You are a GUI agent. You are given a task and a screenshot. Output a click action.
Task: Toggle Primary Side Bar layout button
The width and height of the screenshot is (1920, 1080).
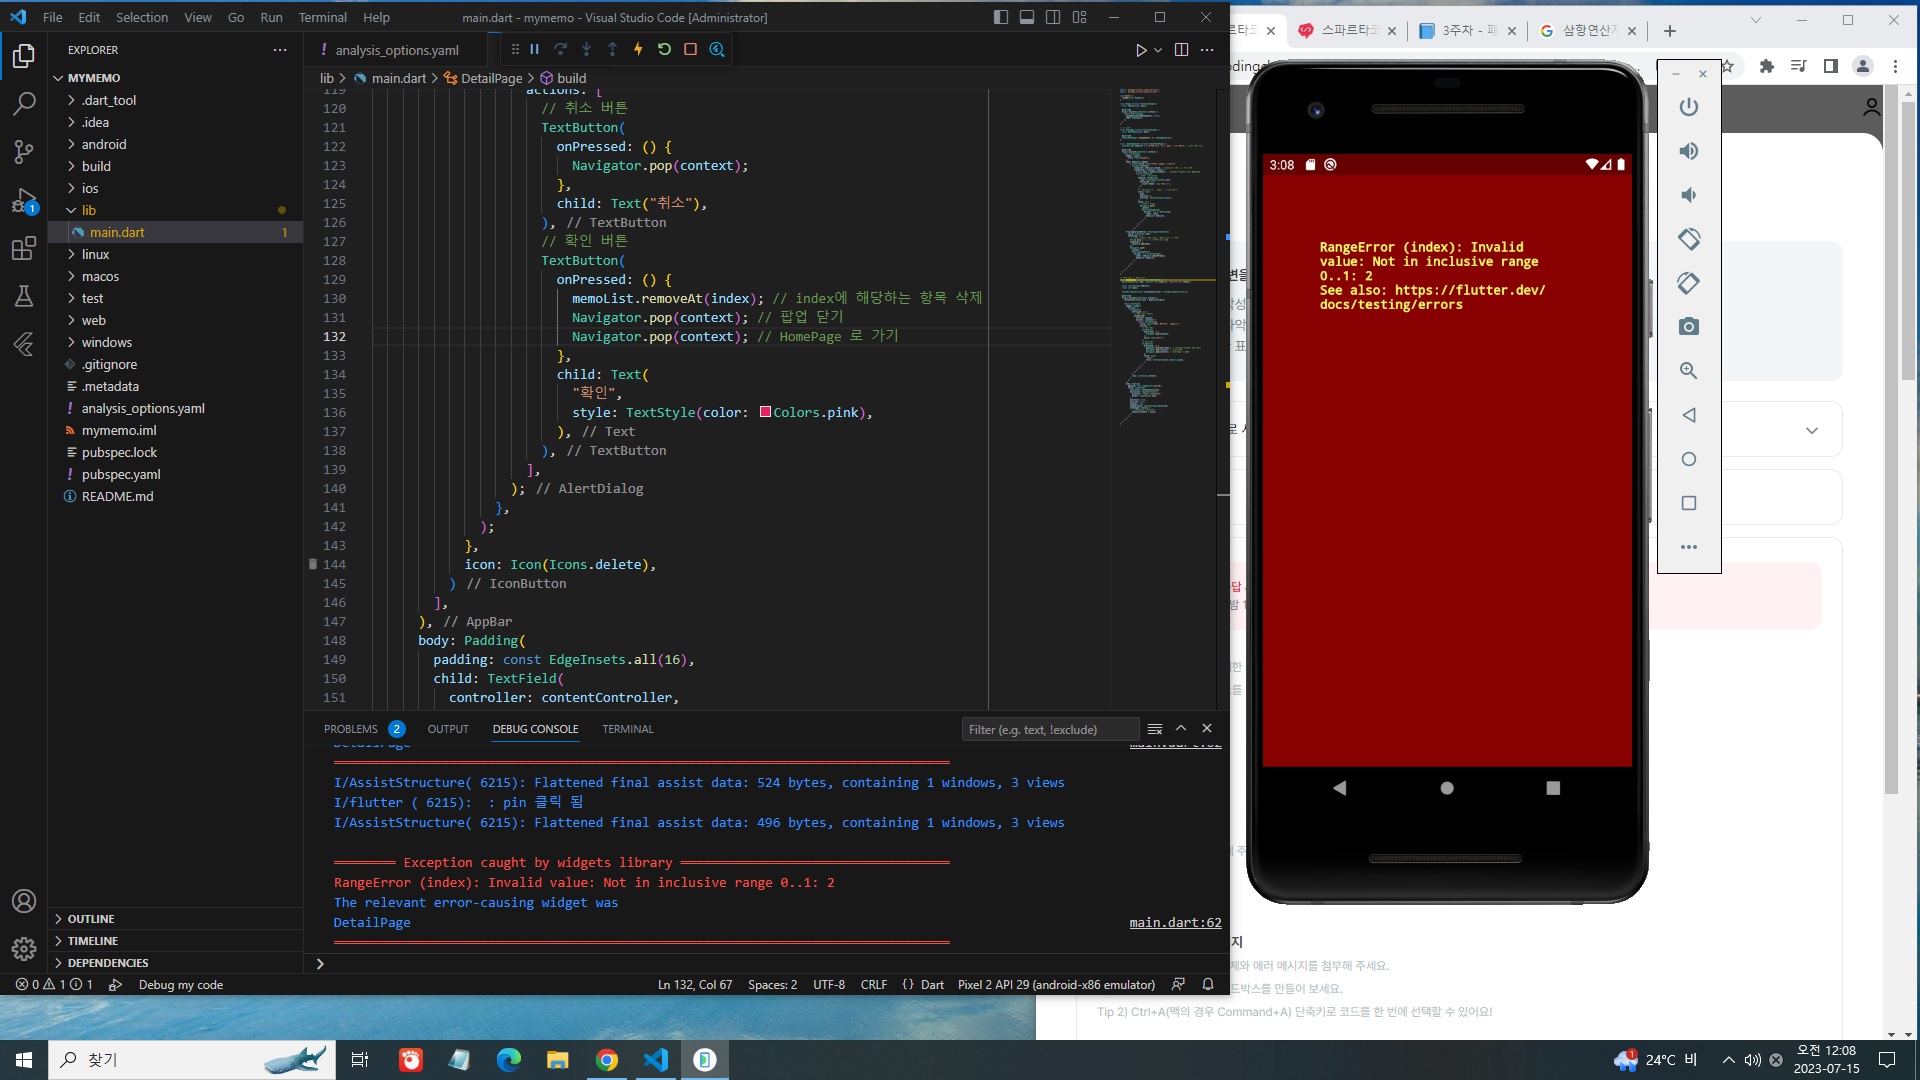(x=1001, y=17)
